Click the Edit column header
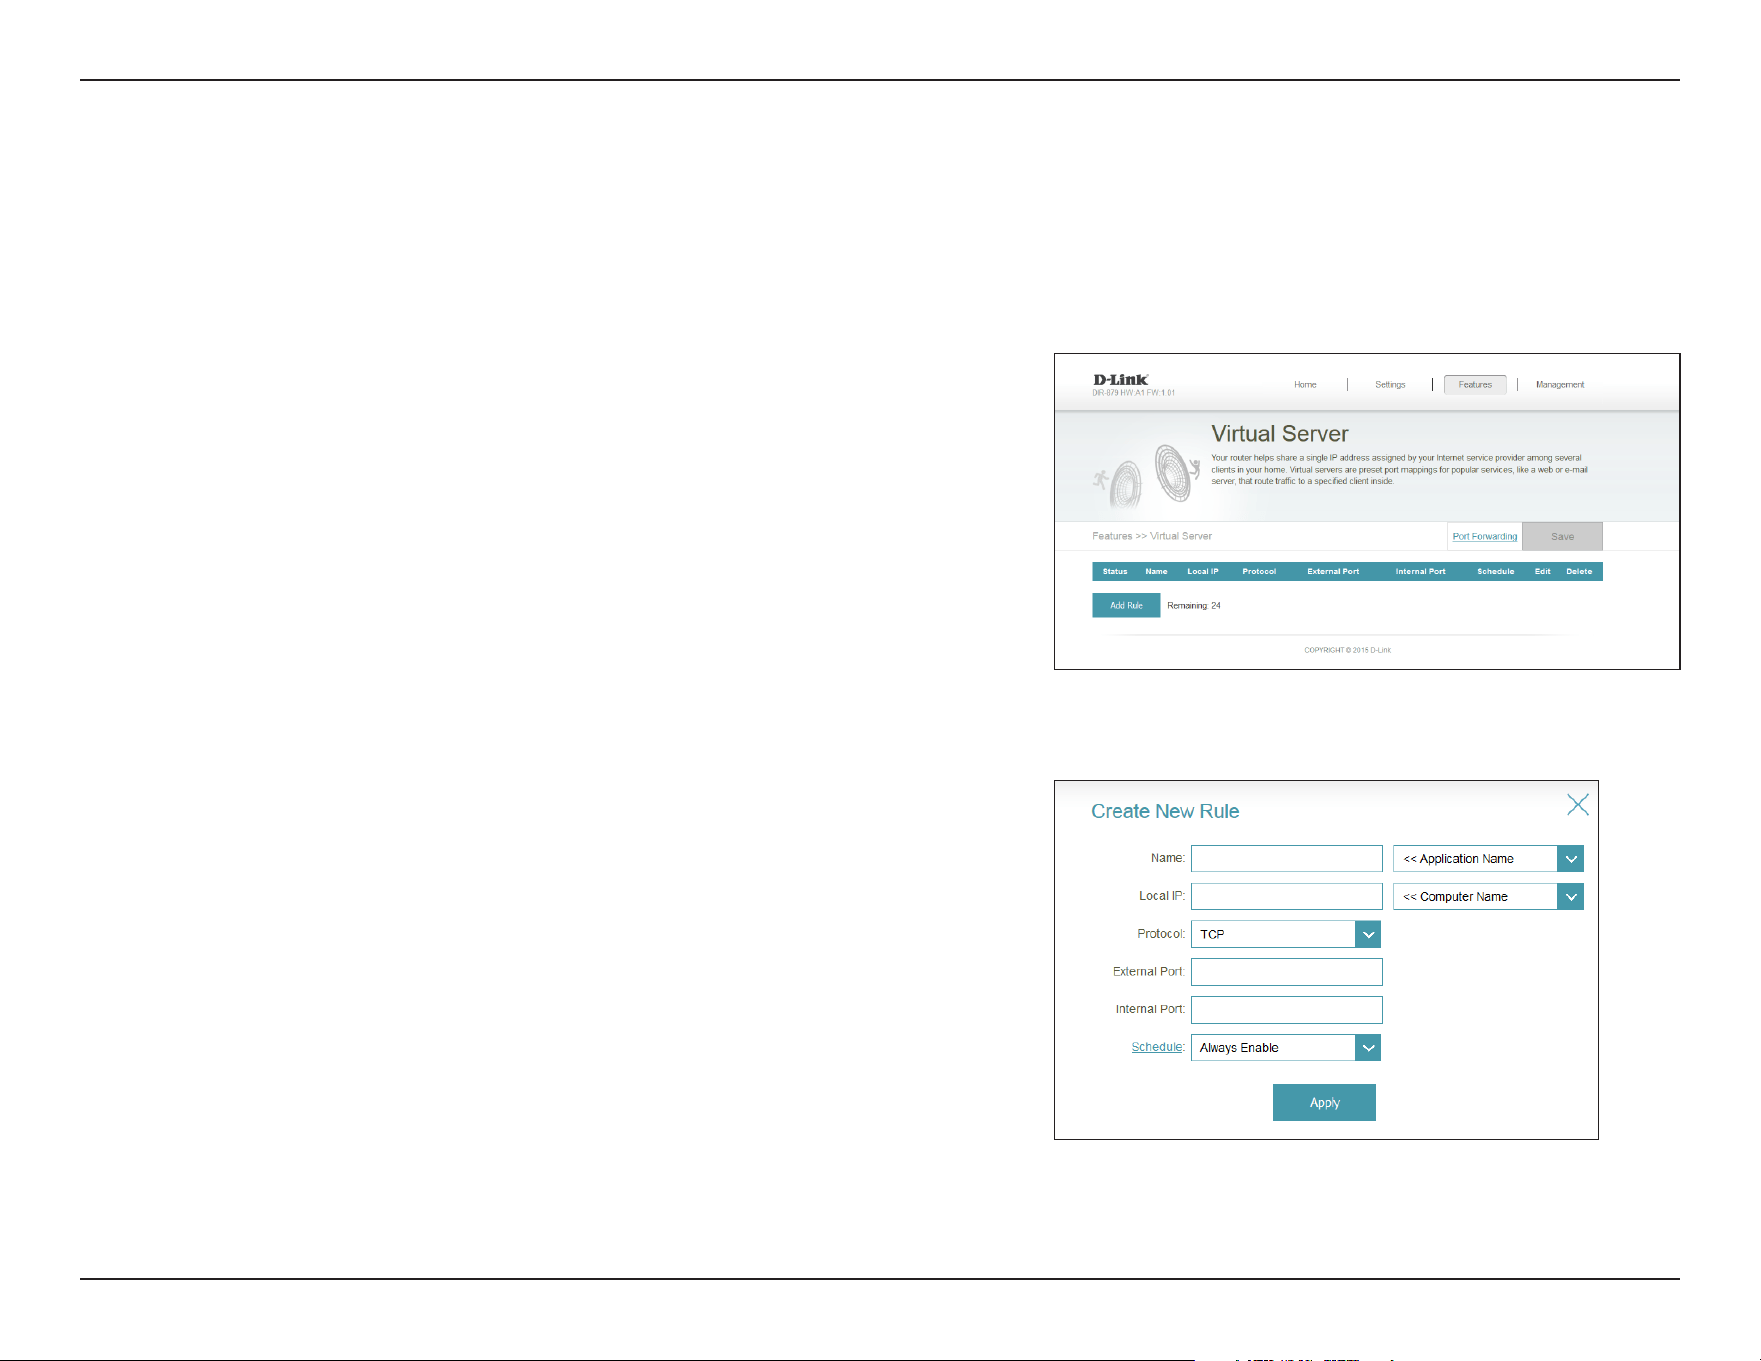This screenshot has height=1361, width=1761. coord(1543,572)
